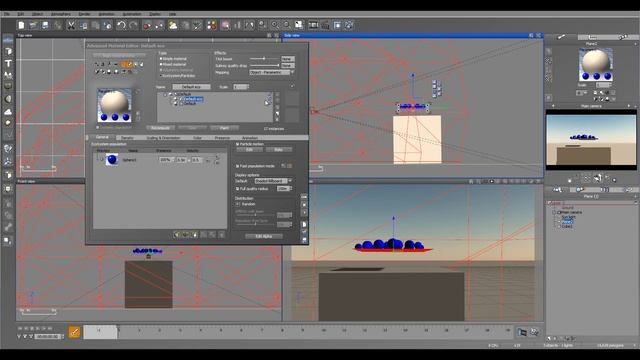Select EcoSystem/Particles radio option
This screenshot has width=640, height=360.
pos(161,76)
